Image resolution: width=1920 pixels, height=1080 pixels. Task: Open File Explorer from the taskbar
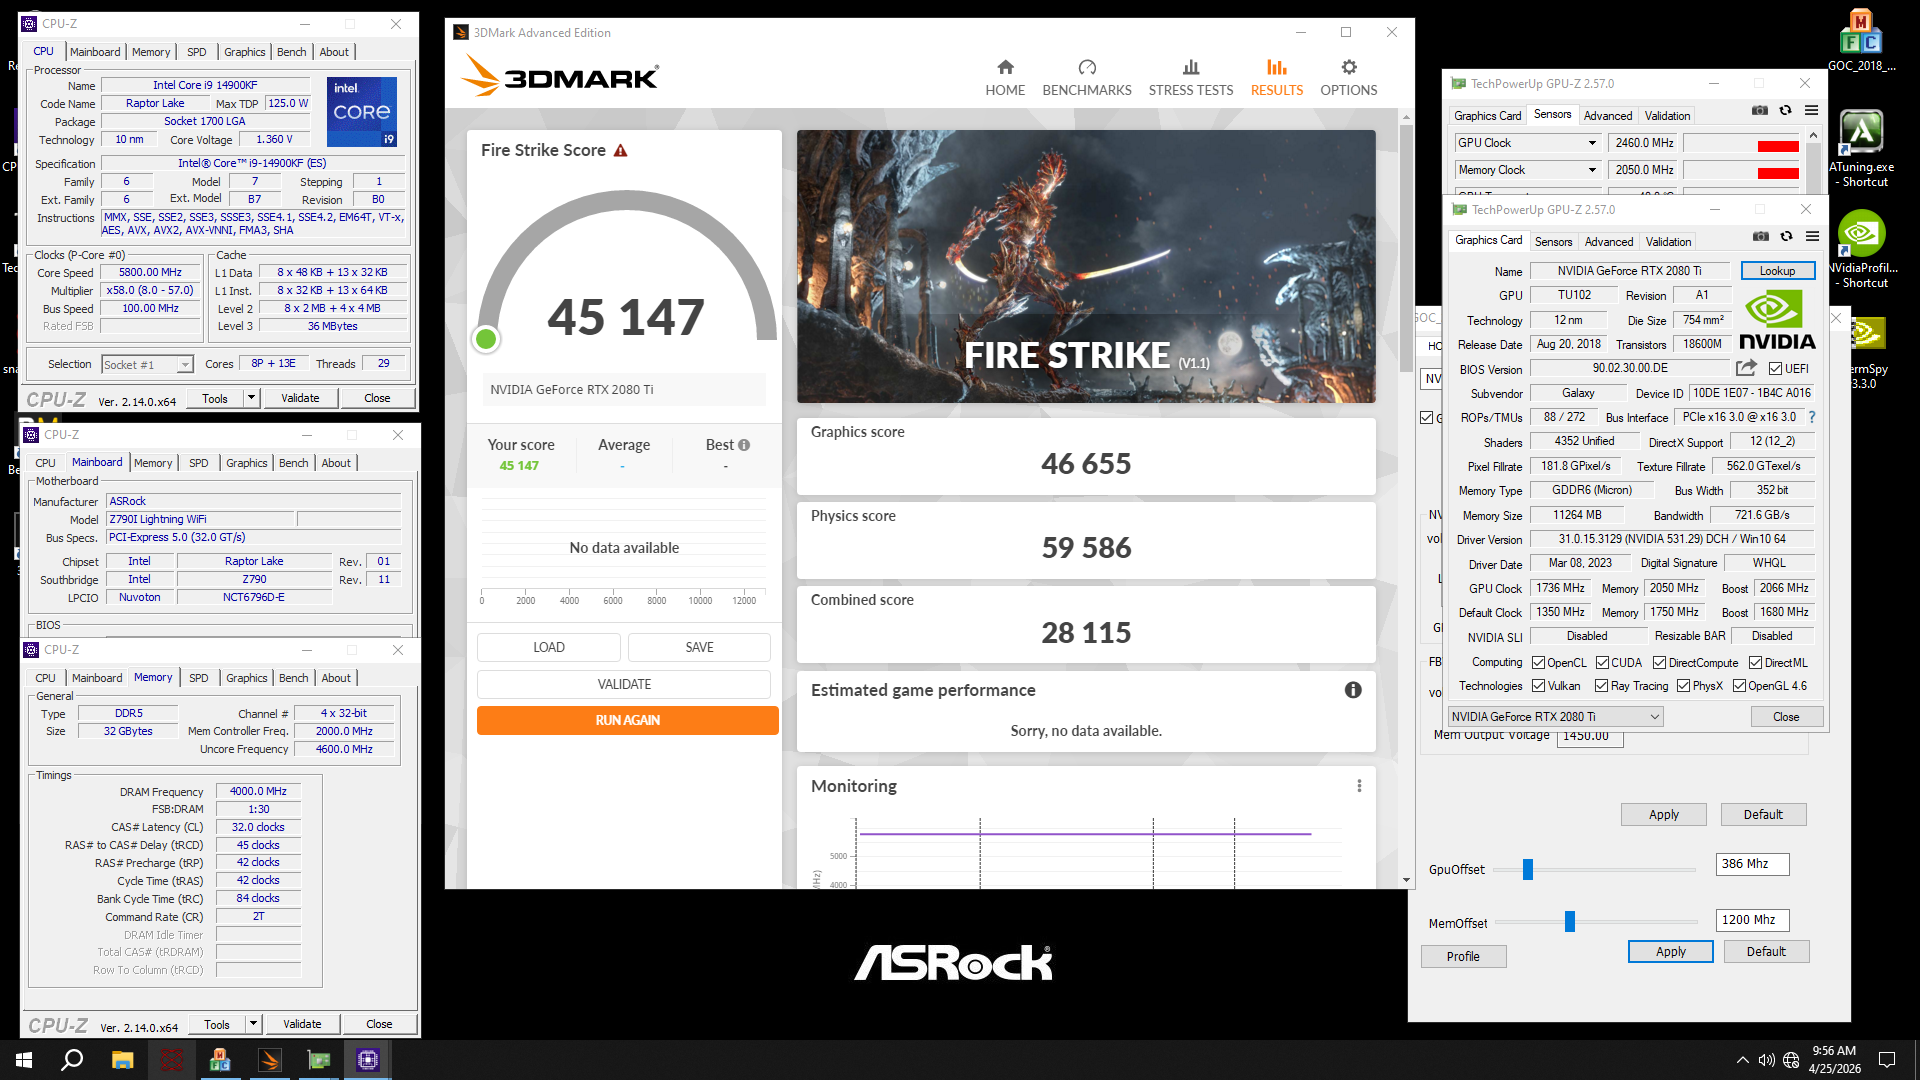[x=122, y=1060]
